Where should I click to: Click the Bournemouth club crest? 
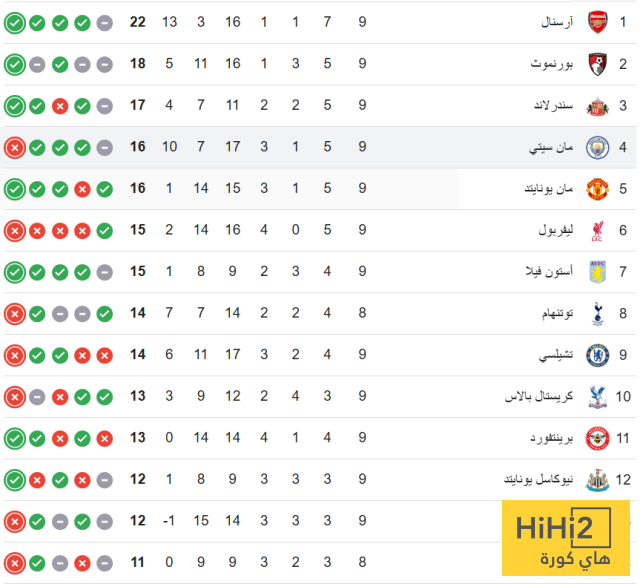click(x=597, y=64)
